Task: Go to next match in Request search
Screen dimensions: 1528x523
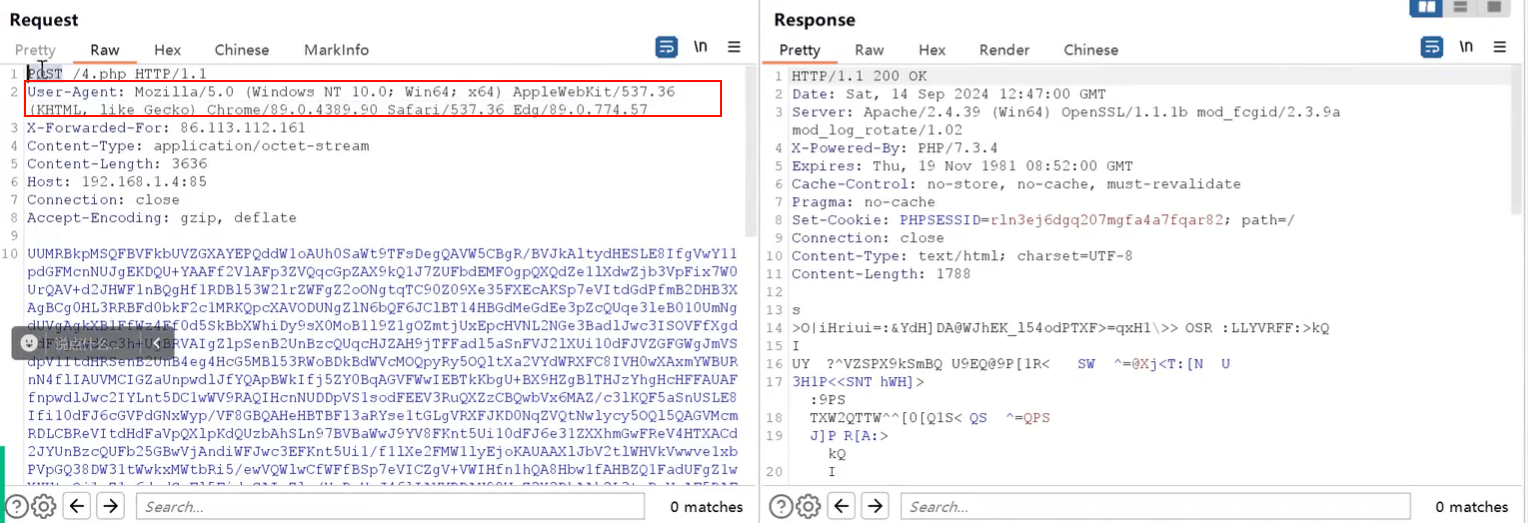Action: (x=110, y=506)
